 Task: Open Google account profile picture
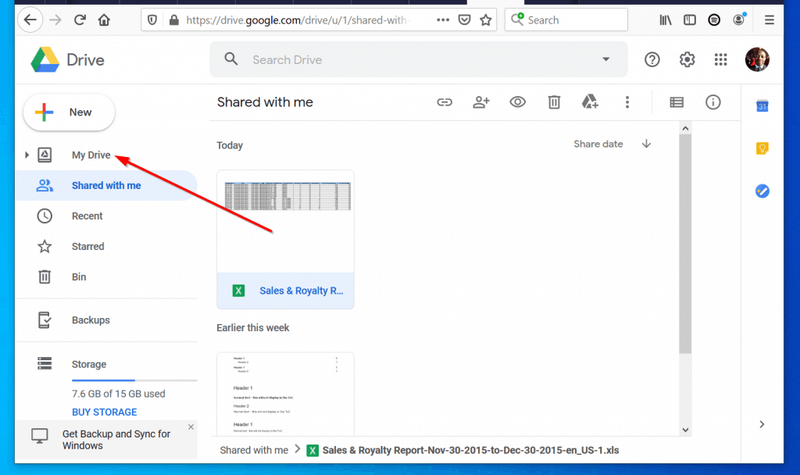pyautogui.click(x=757, y=60)
